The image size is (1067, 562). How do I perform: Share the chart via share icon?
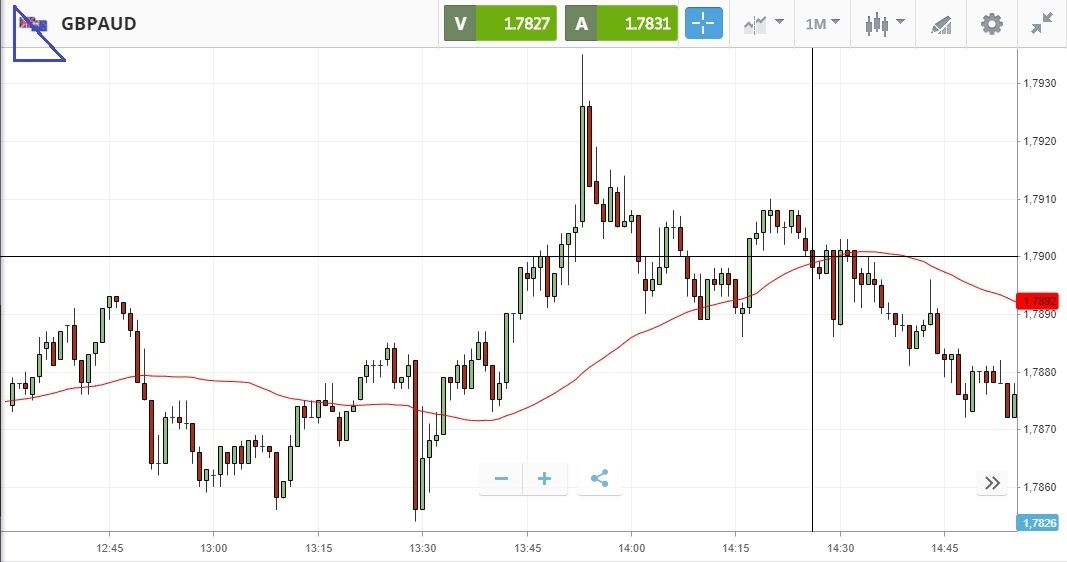click(599, 479)
